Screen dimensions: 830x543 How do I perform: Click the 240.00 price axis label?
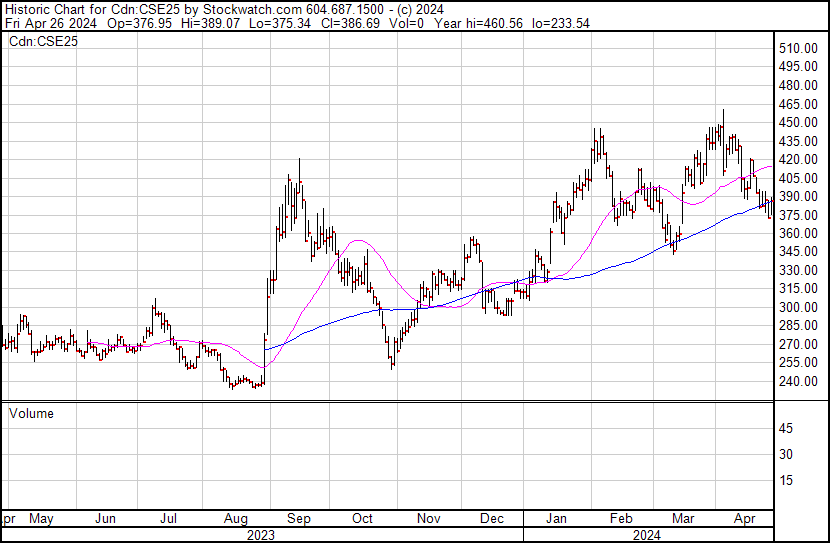798,381
